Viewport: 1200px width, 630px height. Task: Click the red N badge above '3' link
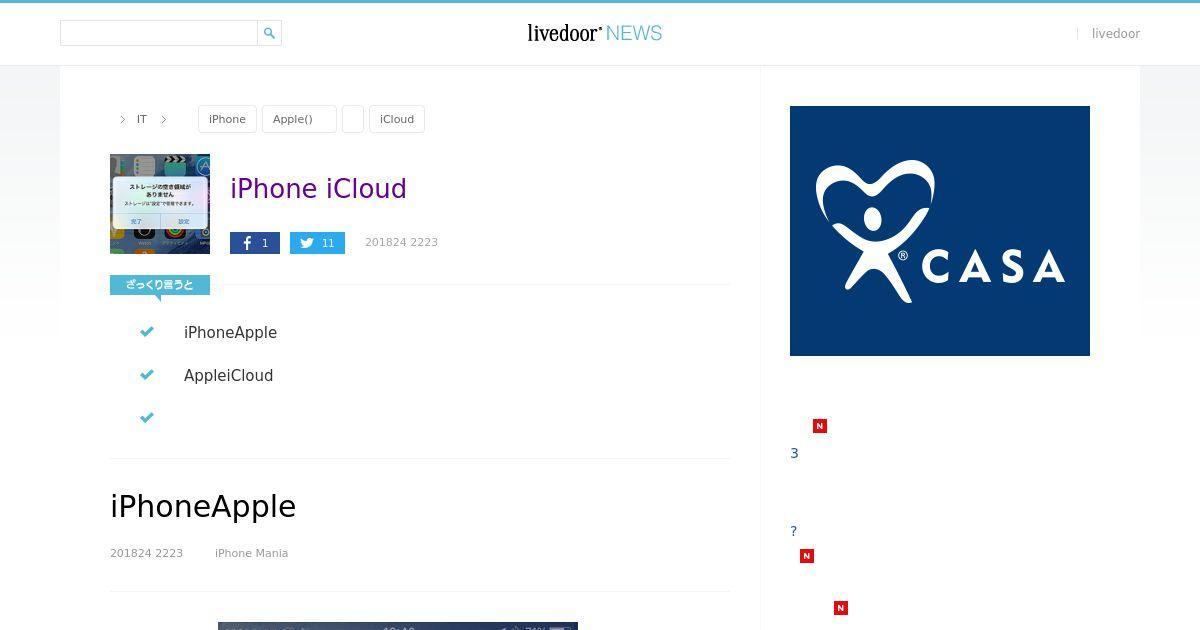click(x=820, y=426)
